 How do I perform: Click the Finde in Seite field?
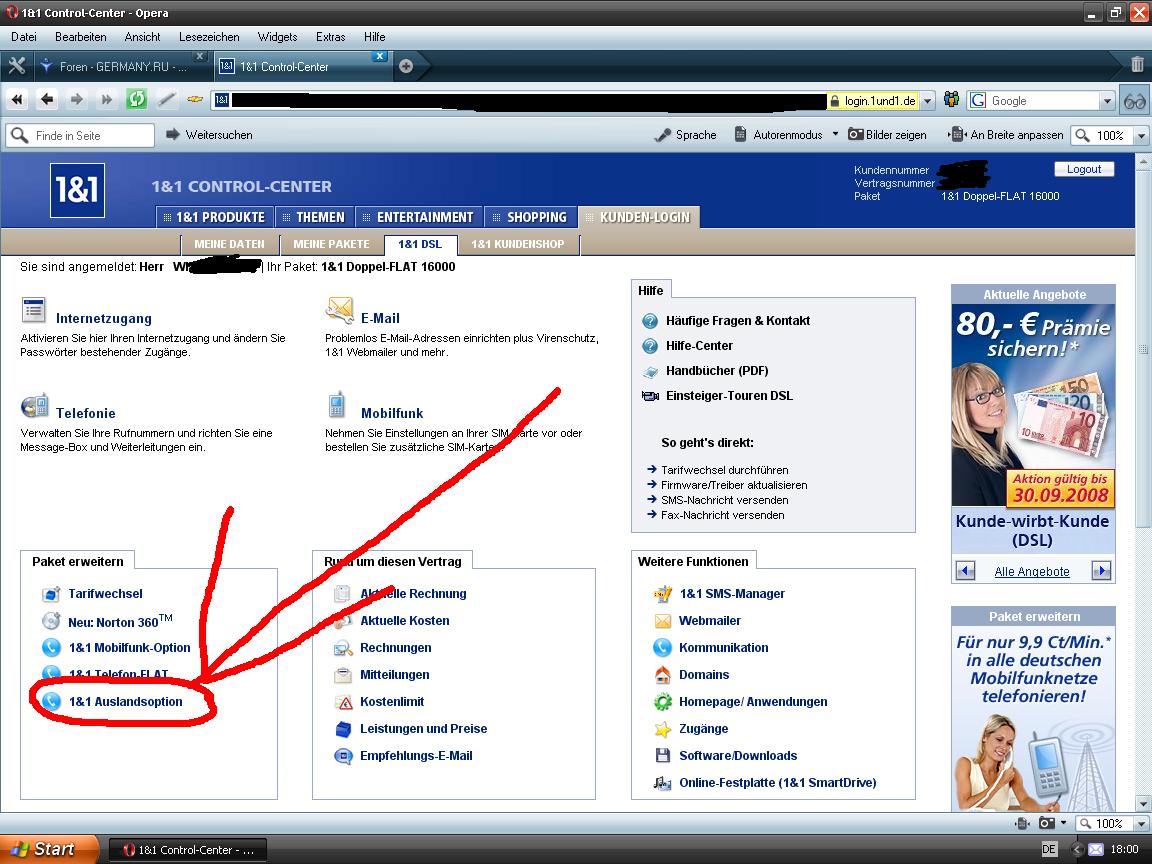click(92, 135)
